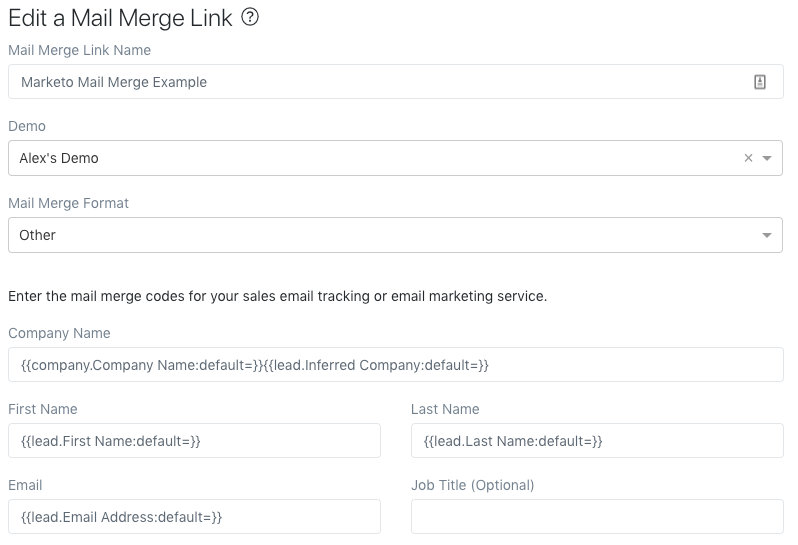Clear the Alex's Demo selection with X
The image size is (798, 545).
[x=748, y=158]
